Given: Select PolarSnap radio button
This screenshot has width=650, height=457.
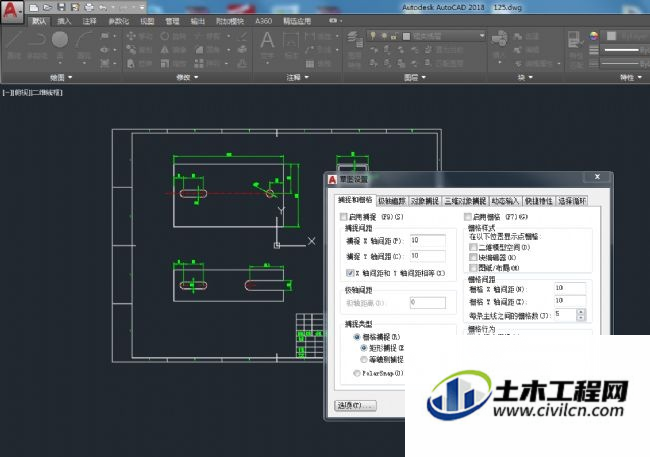Looking at the screenshot, I should pyautogui.click(x=357, y=373).
